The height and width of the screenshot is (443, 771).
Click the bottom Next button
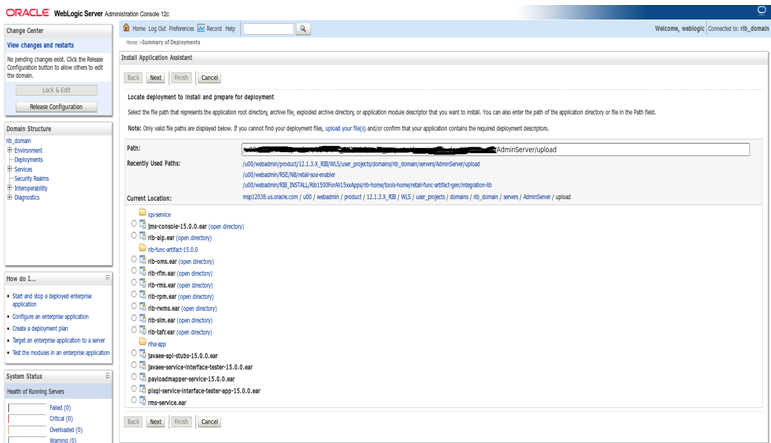pyautogui.click(x=156, y=422)
